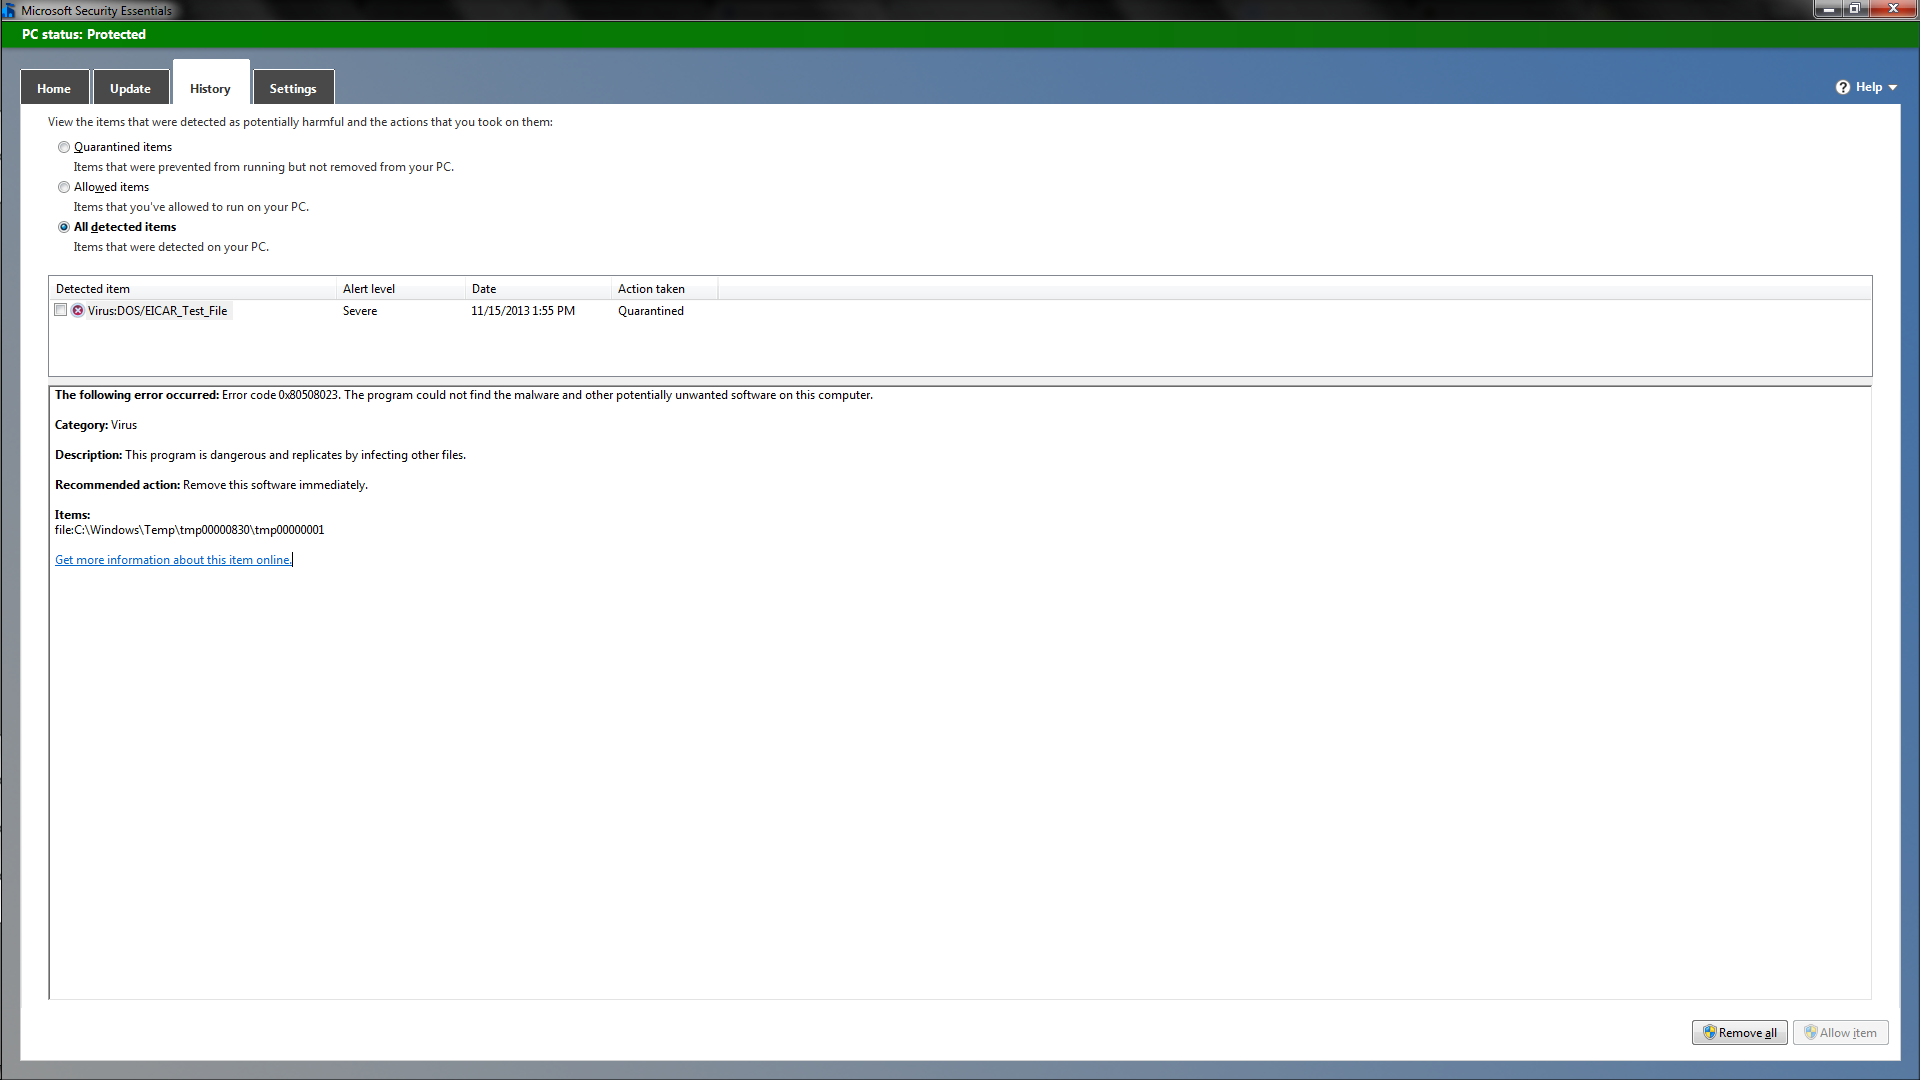Open the Settings tab
Viewport: 1920px width, 1080px height.
pyautogui.click(x=293, y=88)
